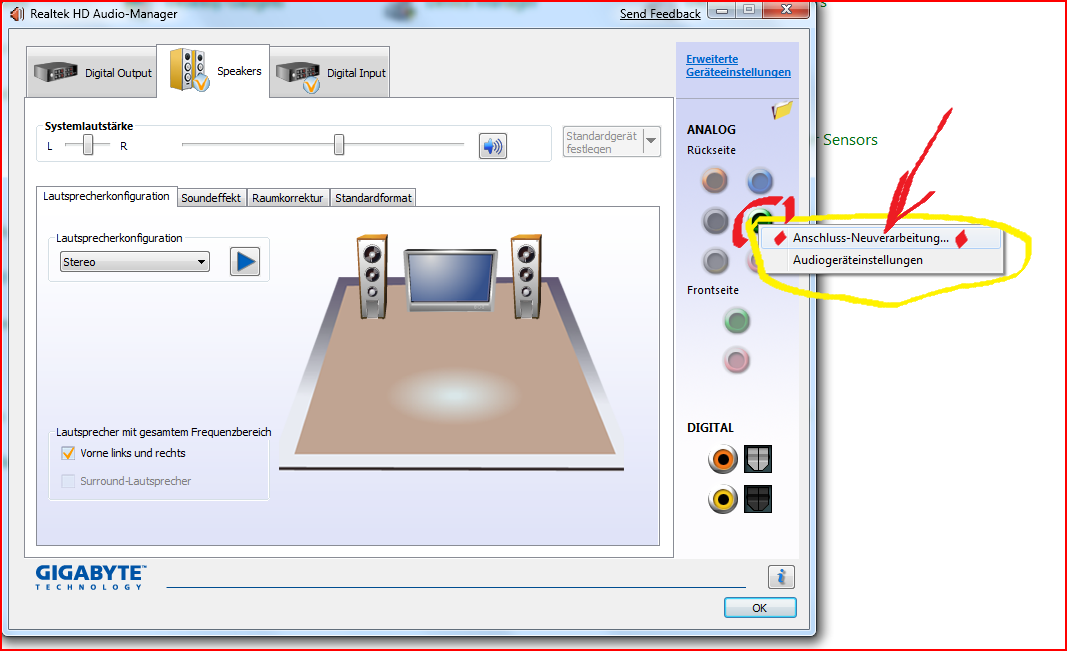
Task: Open the yellow folder connector settings icon
Action: tap(783, 110)
